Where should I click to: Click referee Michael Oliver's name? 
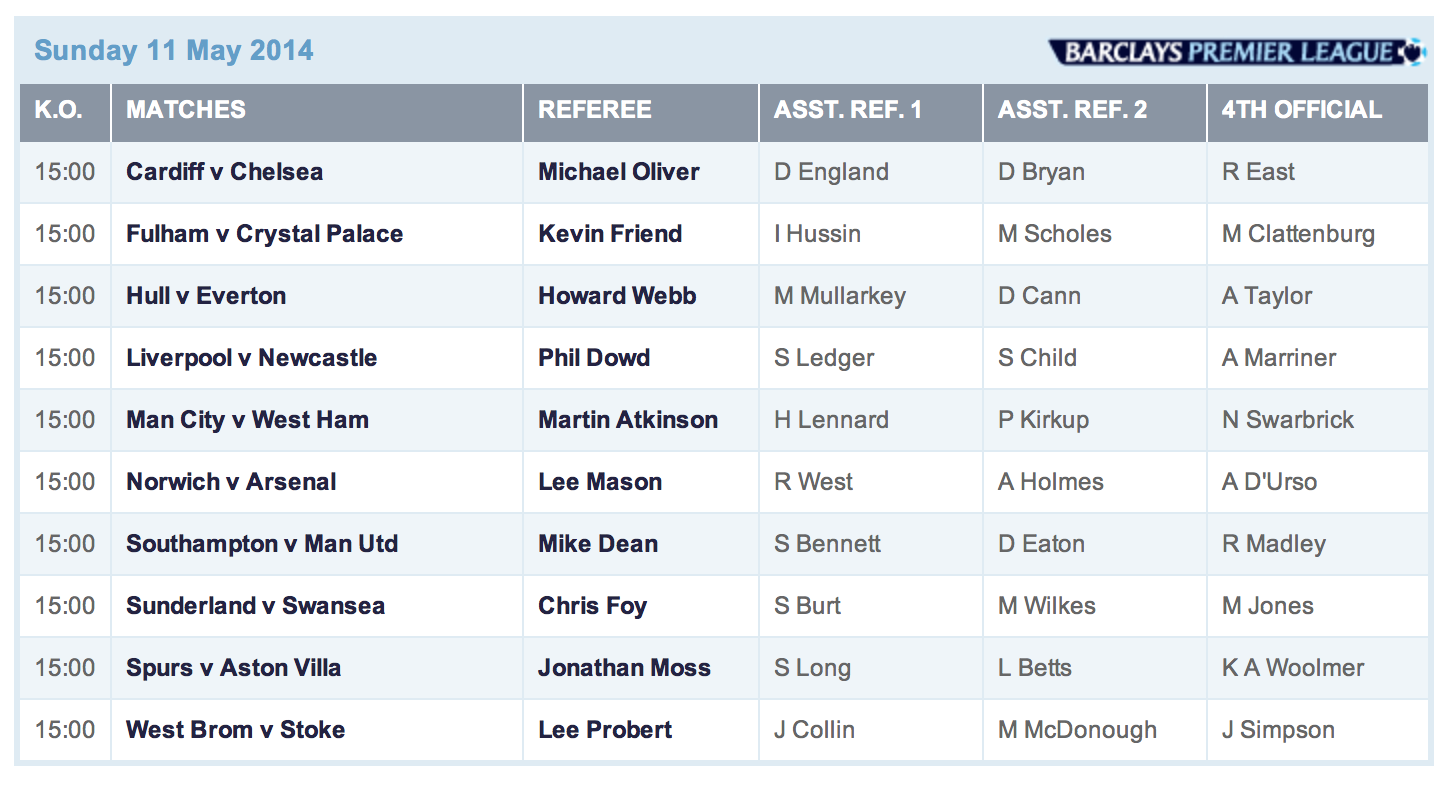point(619,172)
